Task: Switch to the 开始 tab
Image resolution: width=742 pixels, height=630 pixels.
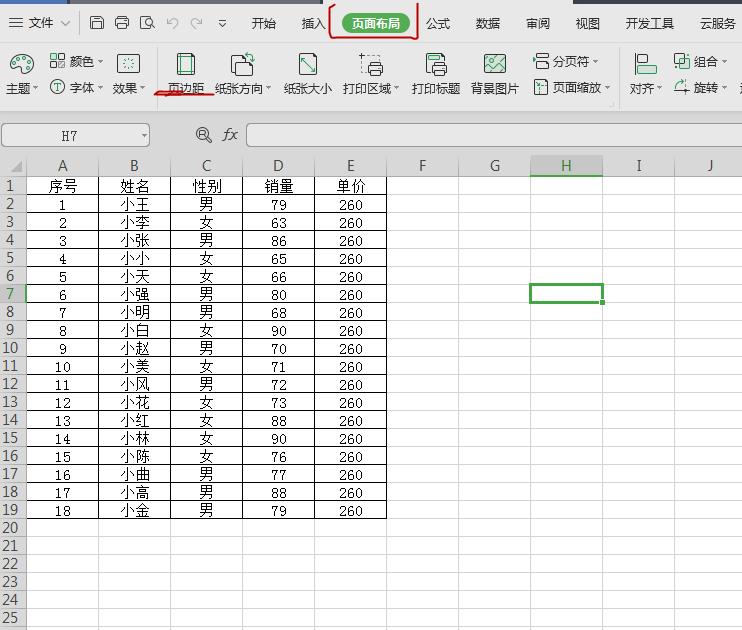Action: (x=264, y=23)
